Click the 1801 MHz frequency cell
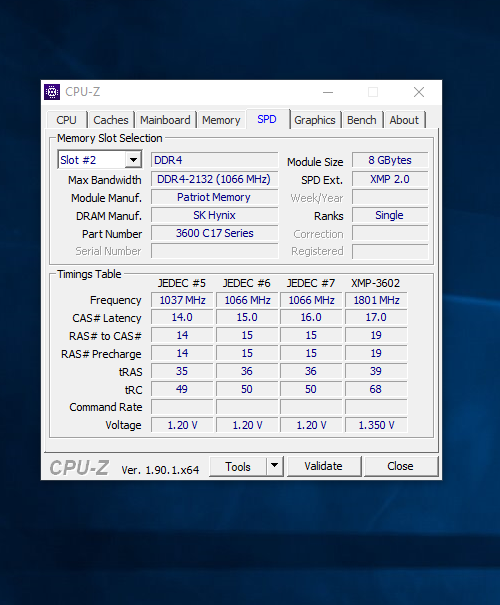This screenshot has height=605, width=500. [x=376, y=300]
